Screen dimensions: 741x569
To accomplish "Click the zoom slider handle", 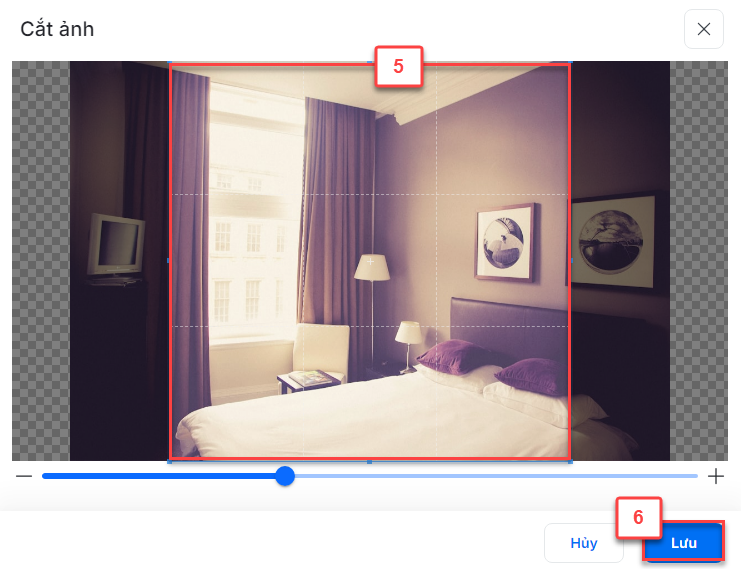I will (x=285, y=476).
